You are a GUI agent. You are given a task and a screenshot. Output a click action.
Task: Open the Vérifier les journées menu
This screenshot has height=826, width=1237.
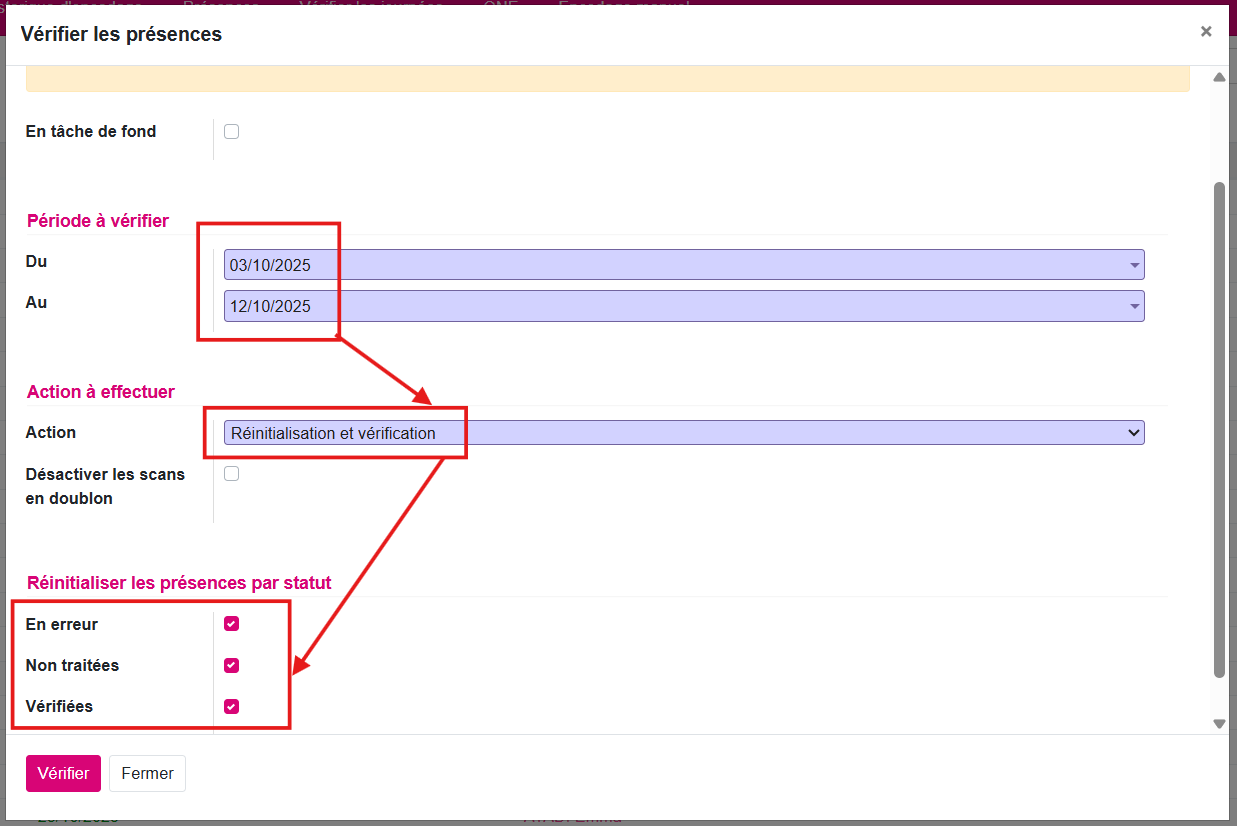372,6
